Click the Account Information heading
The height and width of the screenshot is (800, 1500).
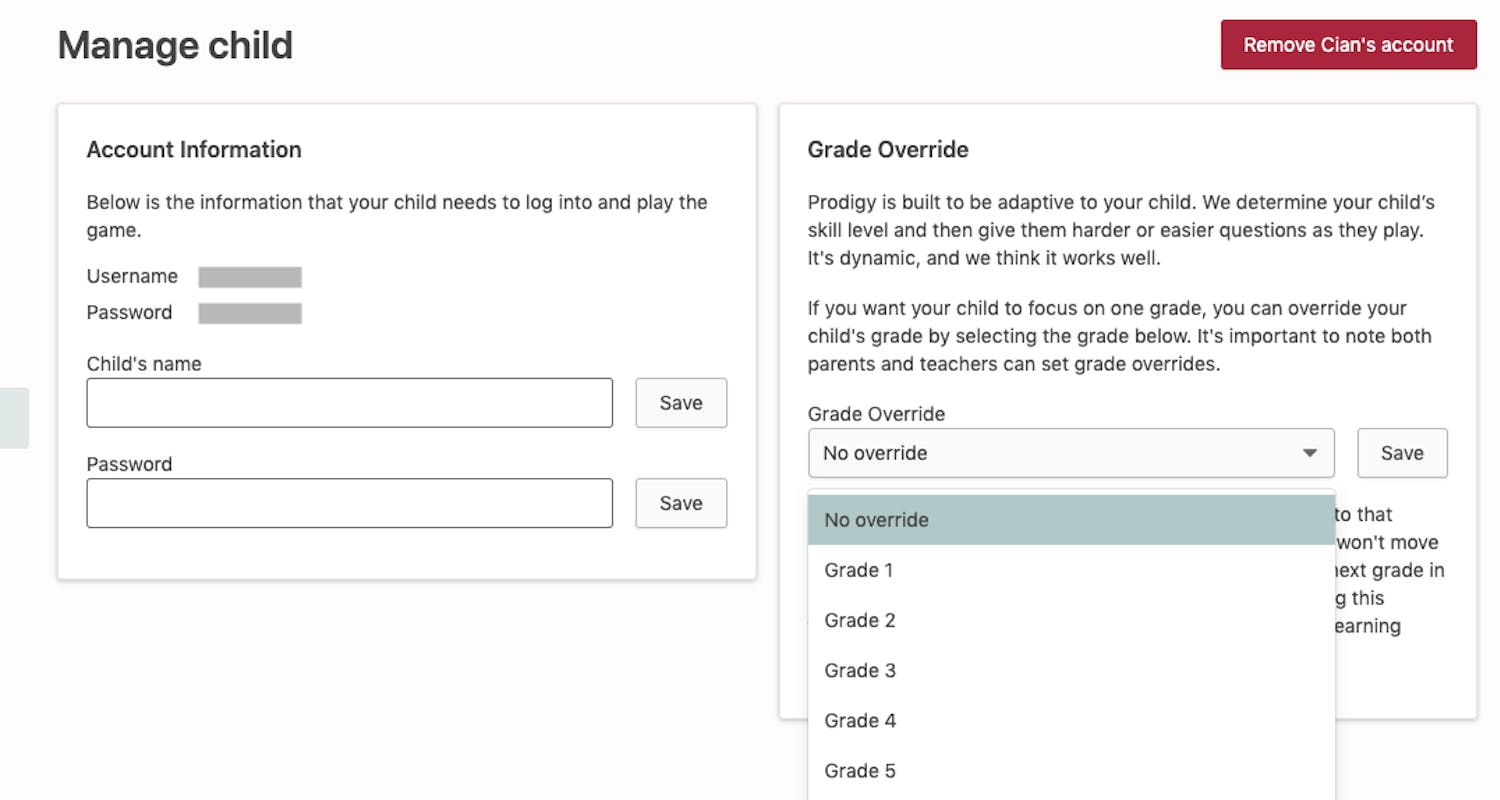pyautogui.click(x=194, y=149)
